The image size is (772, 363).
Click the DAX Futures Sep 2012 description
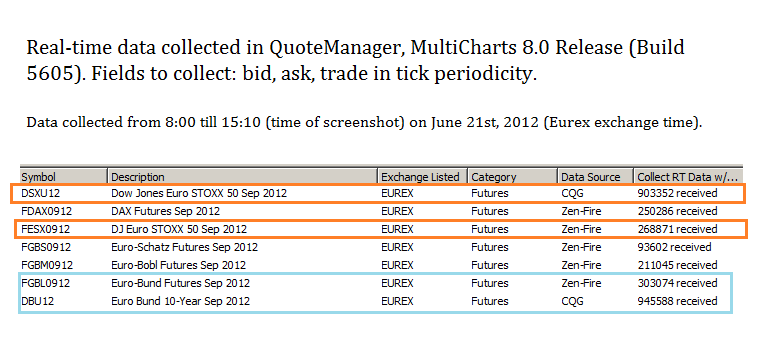click(x=165, y=211)
